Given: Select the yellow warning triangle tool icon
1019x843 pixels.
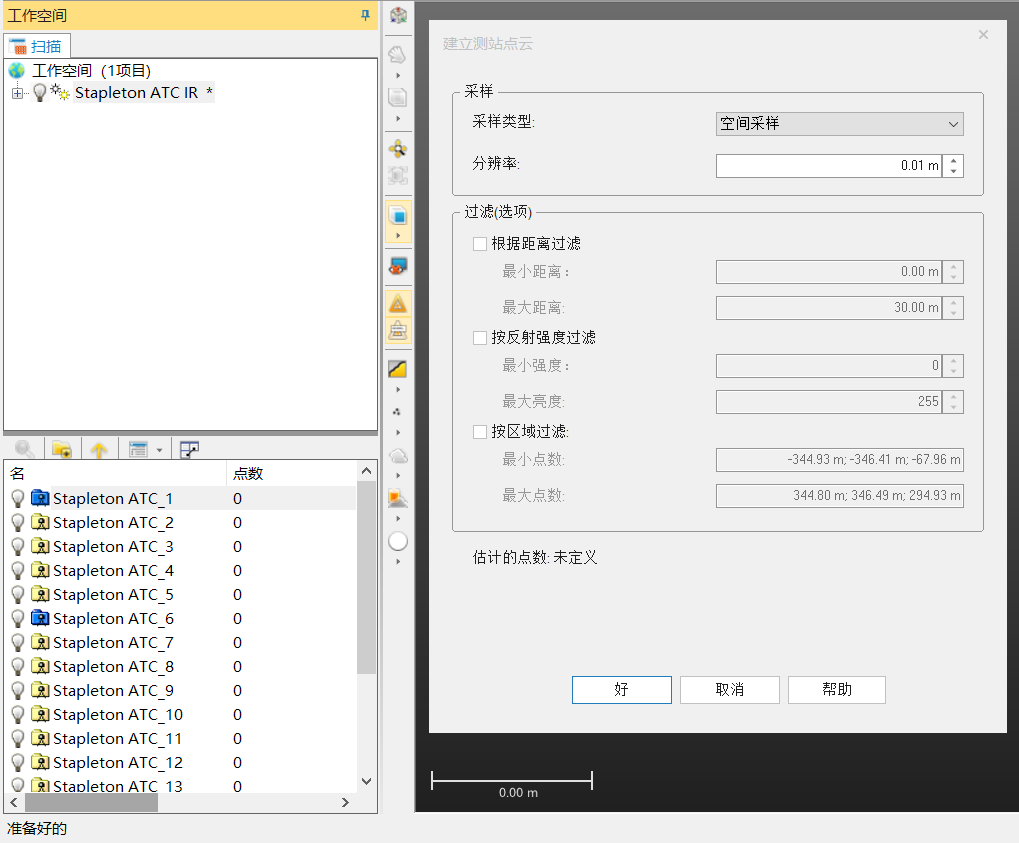Looking at the screenshot, I should pos(397,303).
